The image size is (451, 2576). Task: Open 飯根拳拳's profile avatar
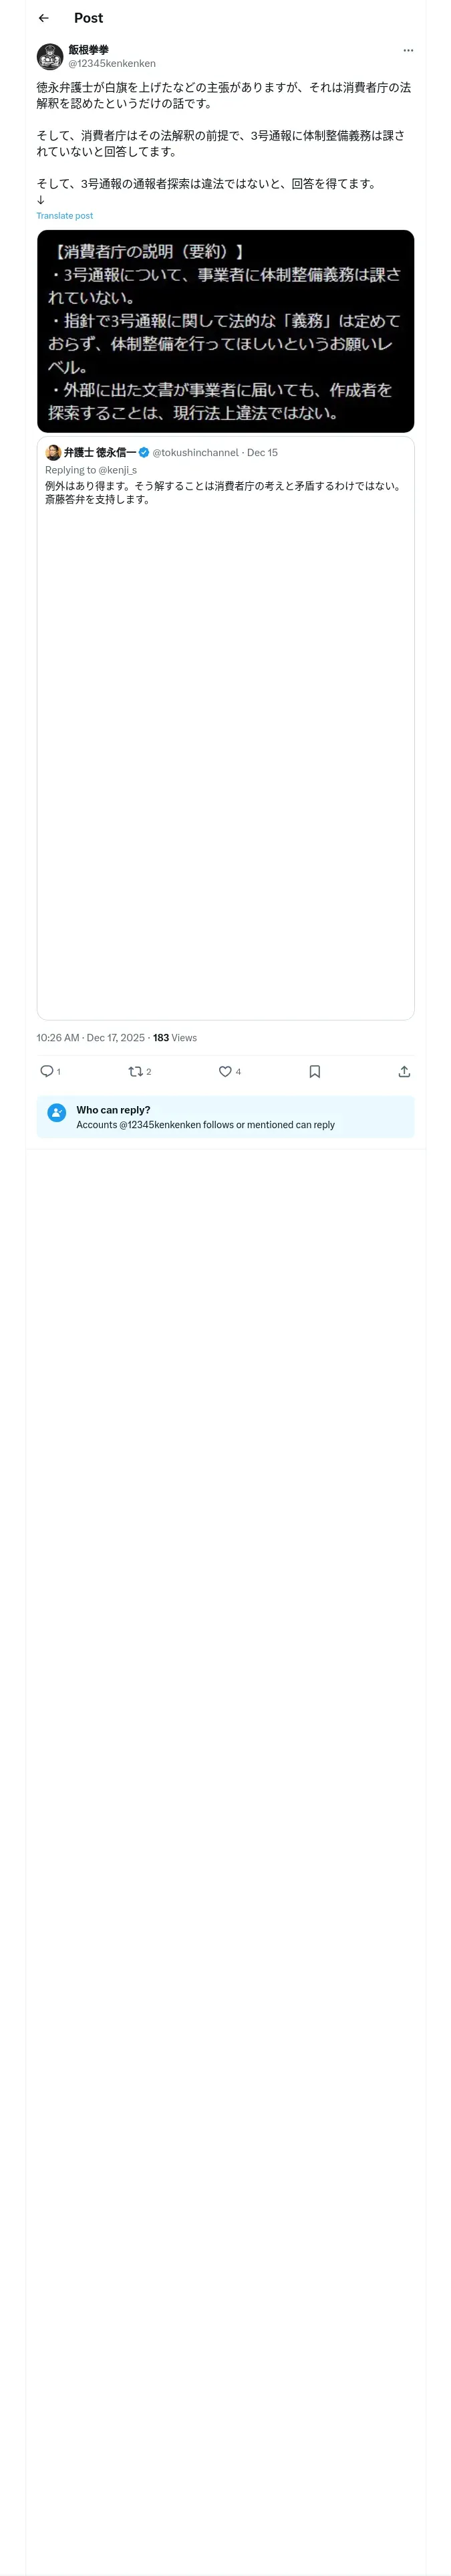coord(50,56)
